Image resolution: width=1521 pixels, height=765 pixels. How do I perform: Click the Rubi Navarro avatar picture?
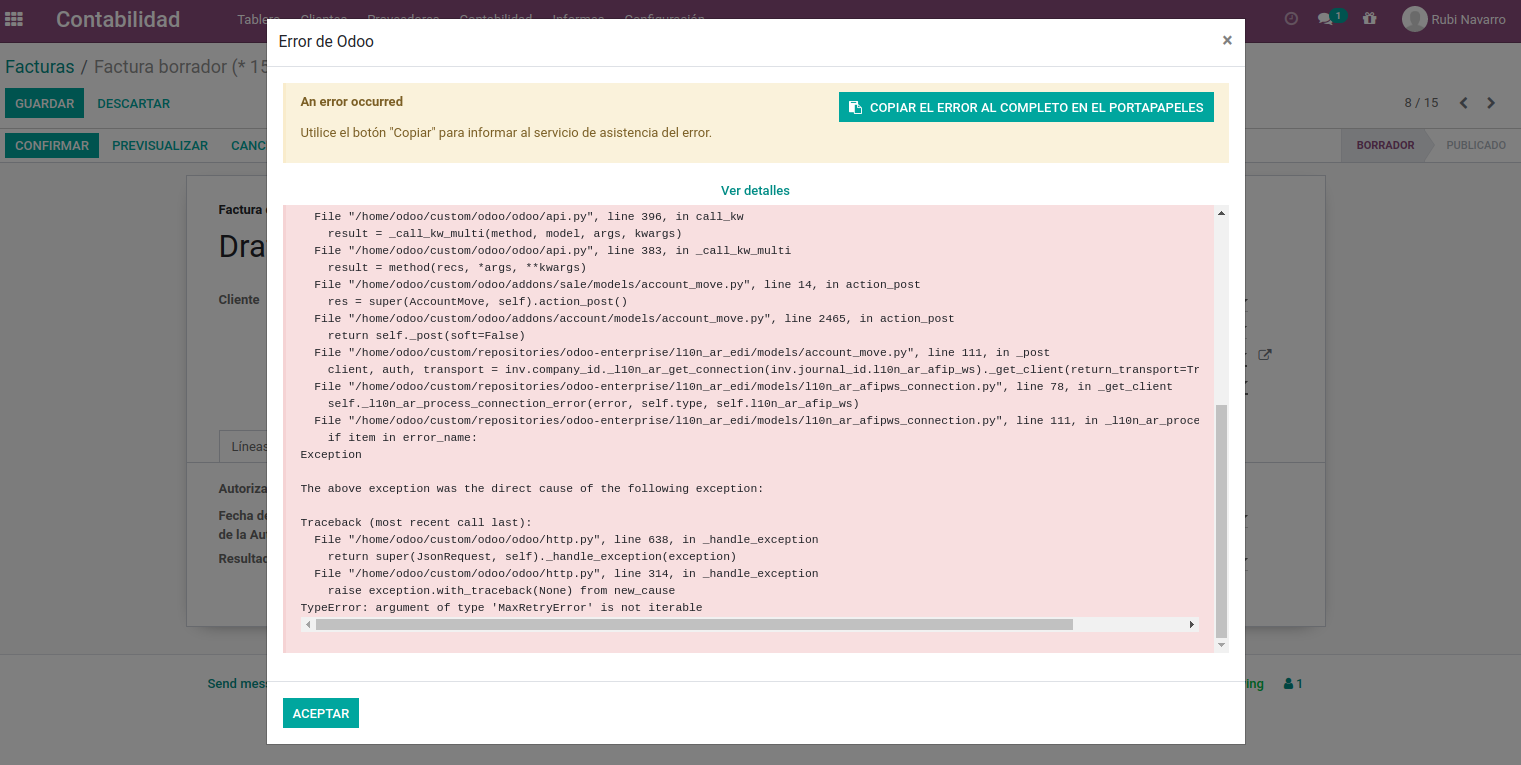click(x=1414, y=19)
